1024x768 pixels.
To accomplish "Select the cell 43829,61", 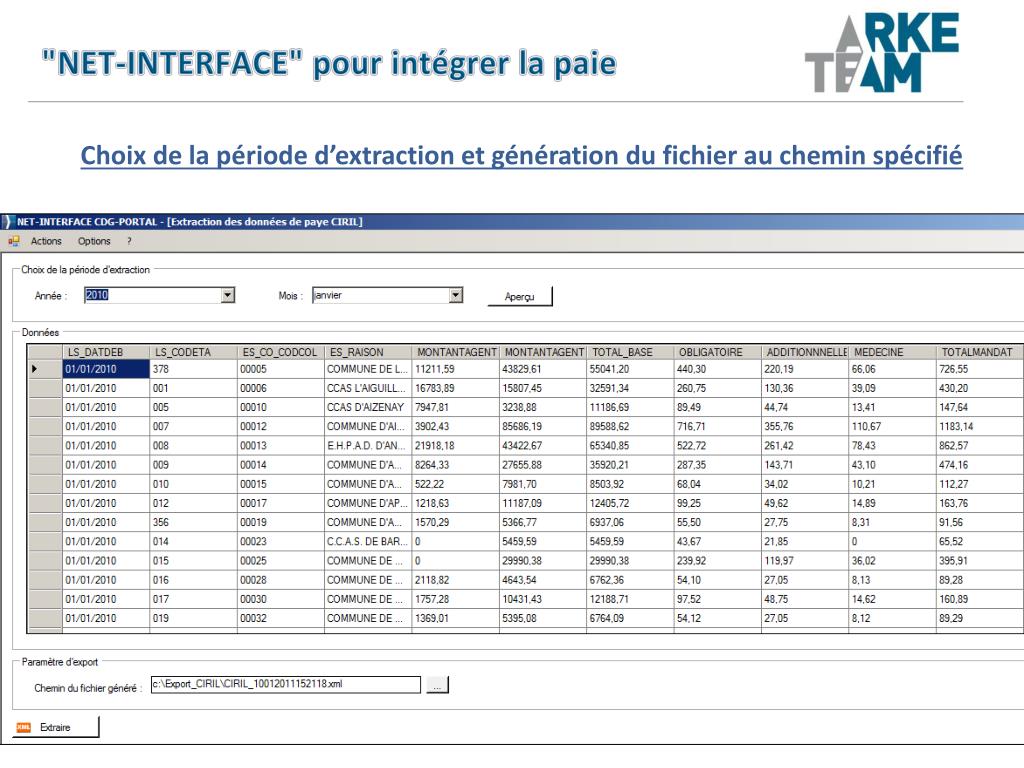I will pos(543,369).
